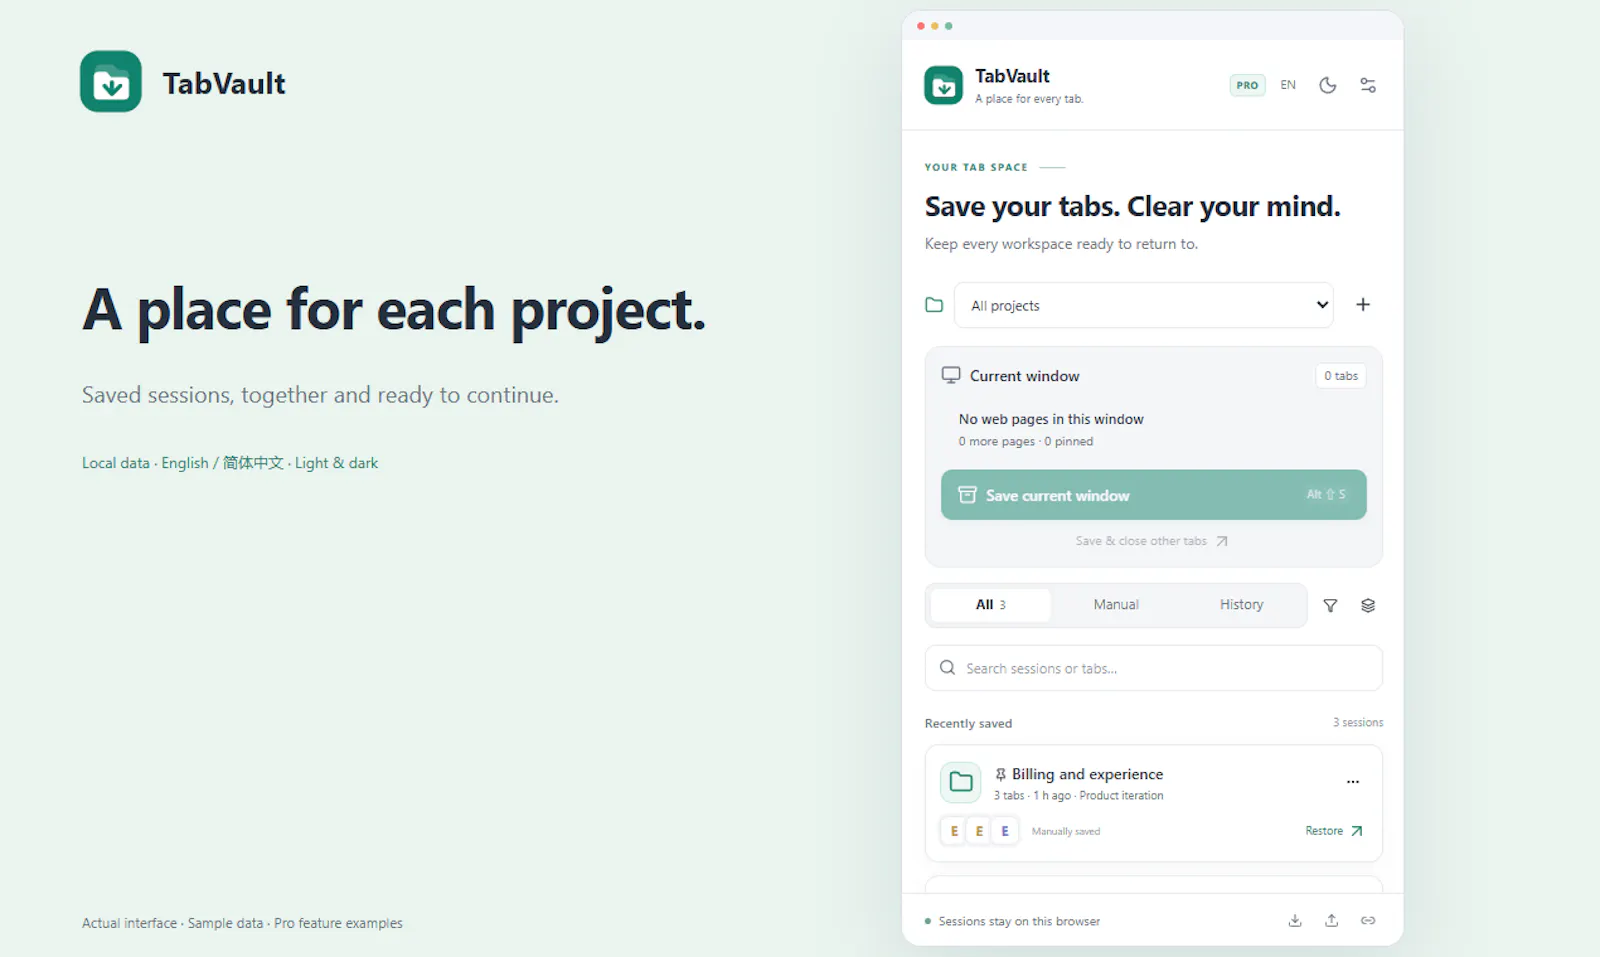Open more options for Billing and experience

click(1353, 782)
